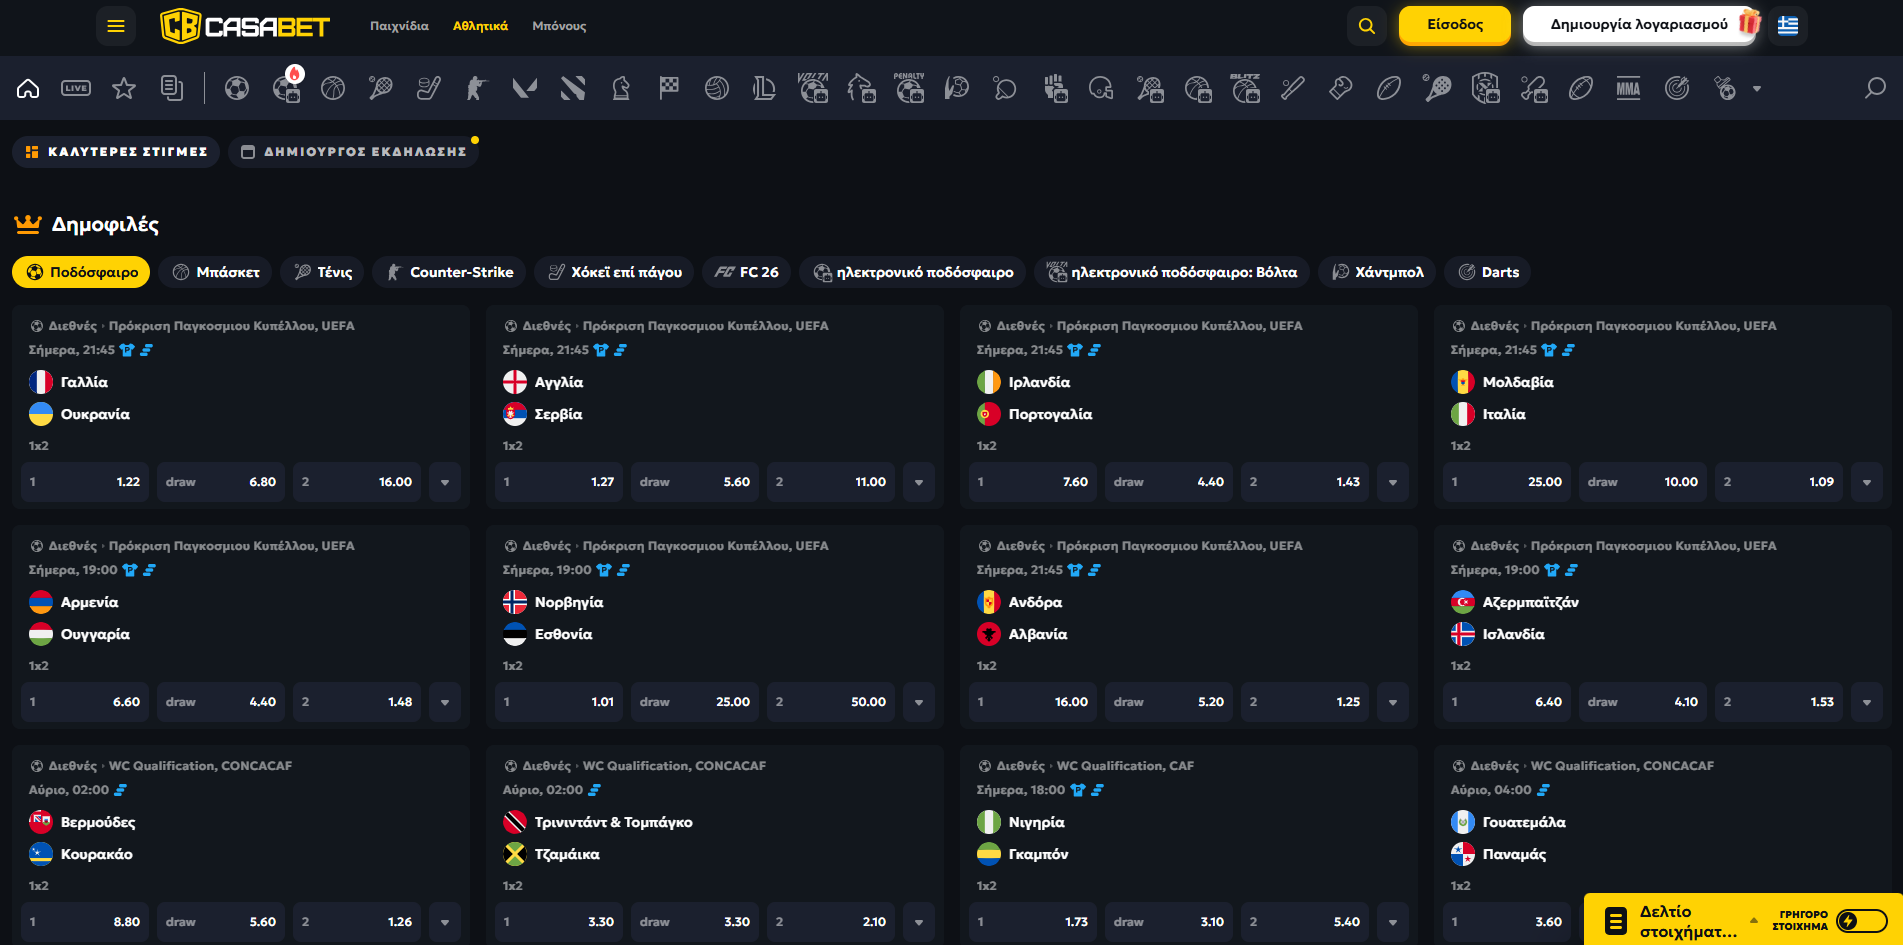Toggle the quick bet switch

(x=1861, y=921)
